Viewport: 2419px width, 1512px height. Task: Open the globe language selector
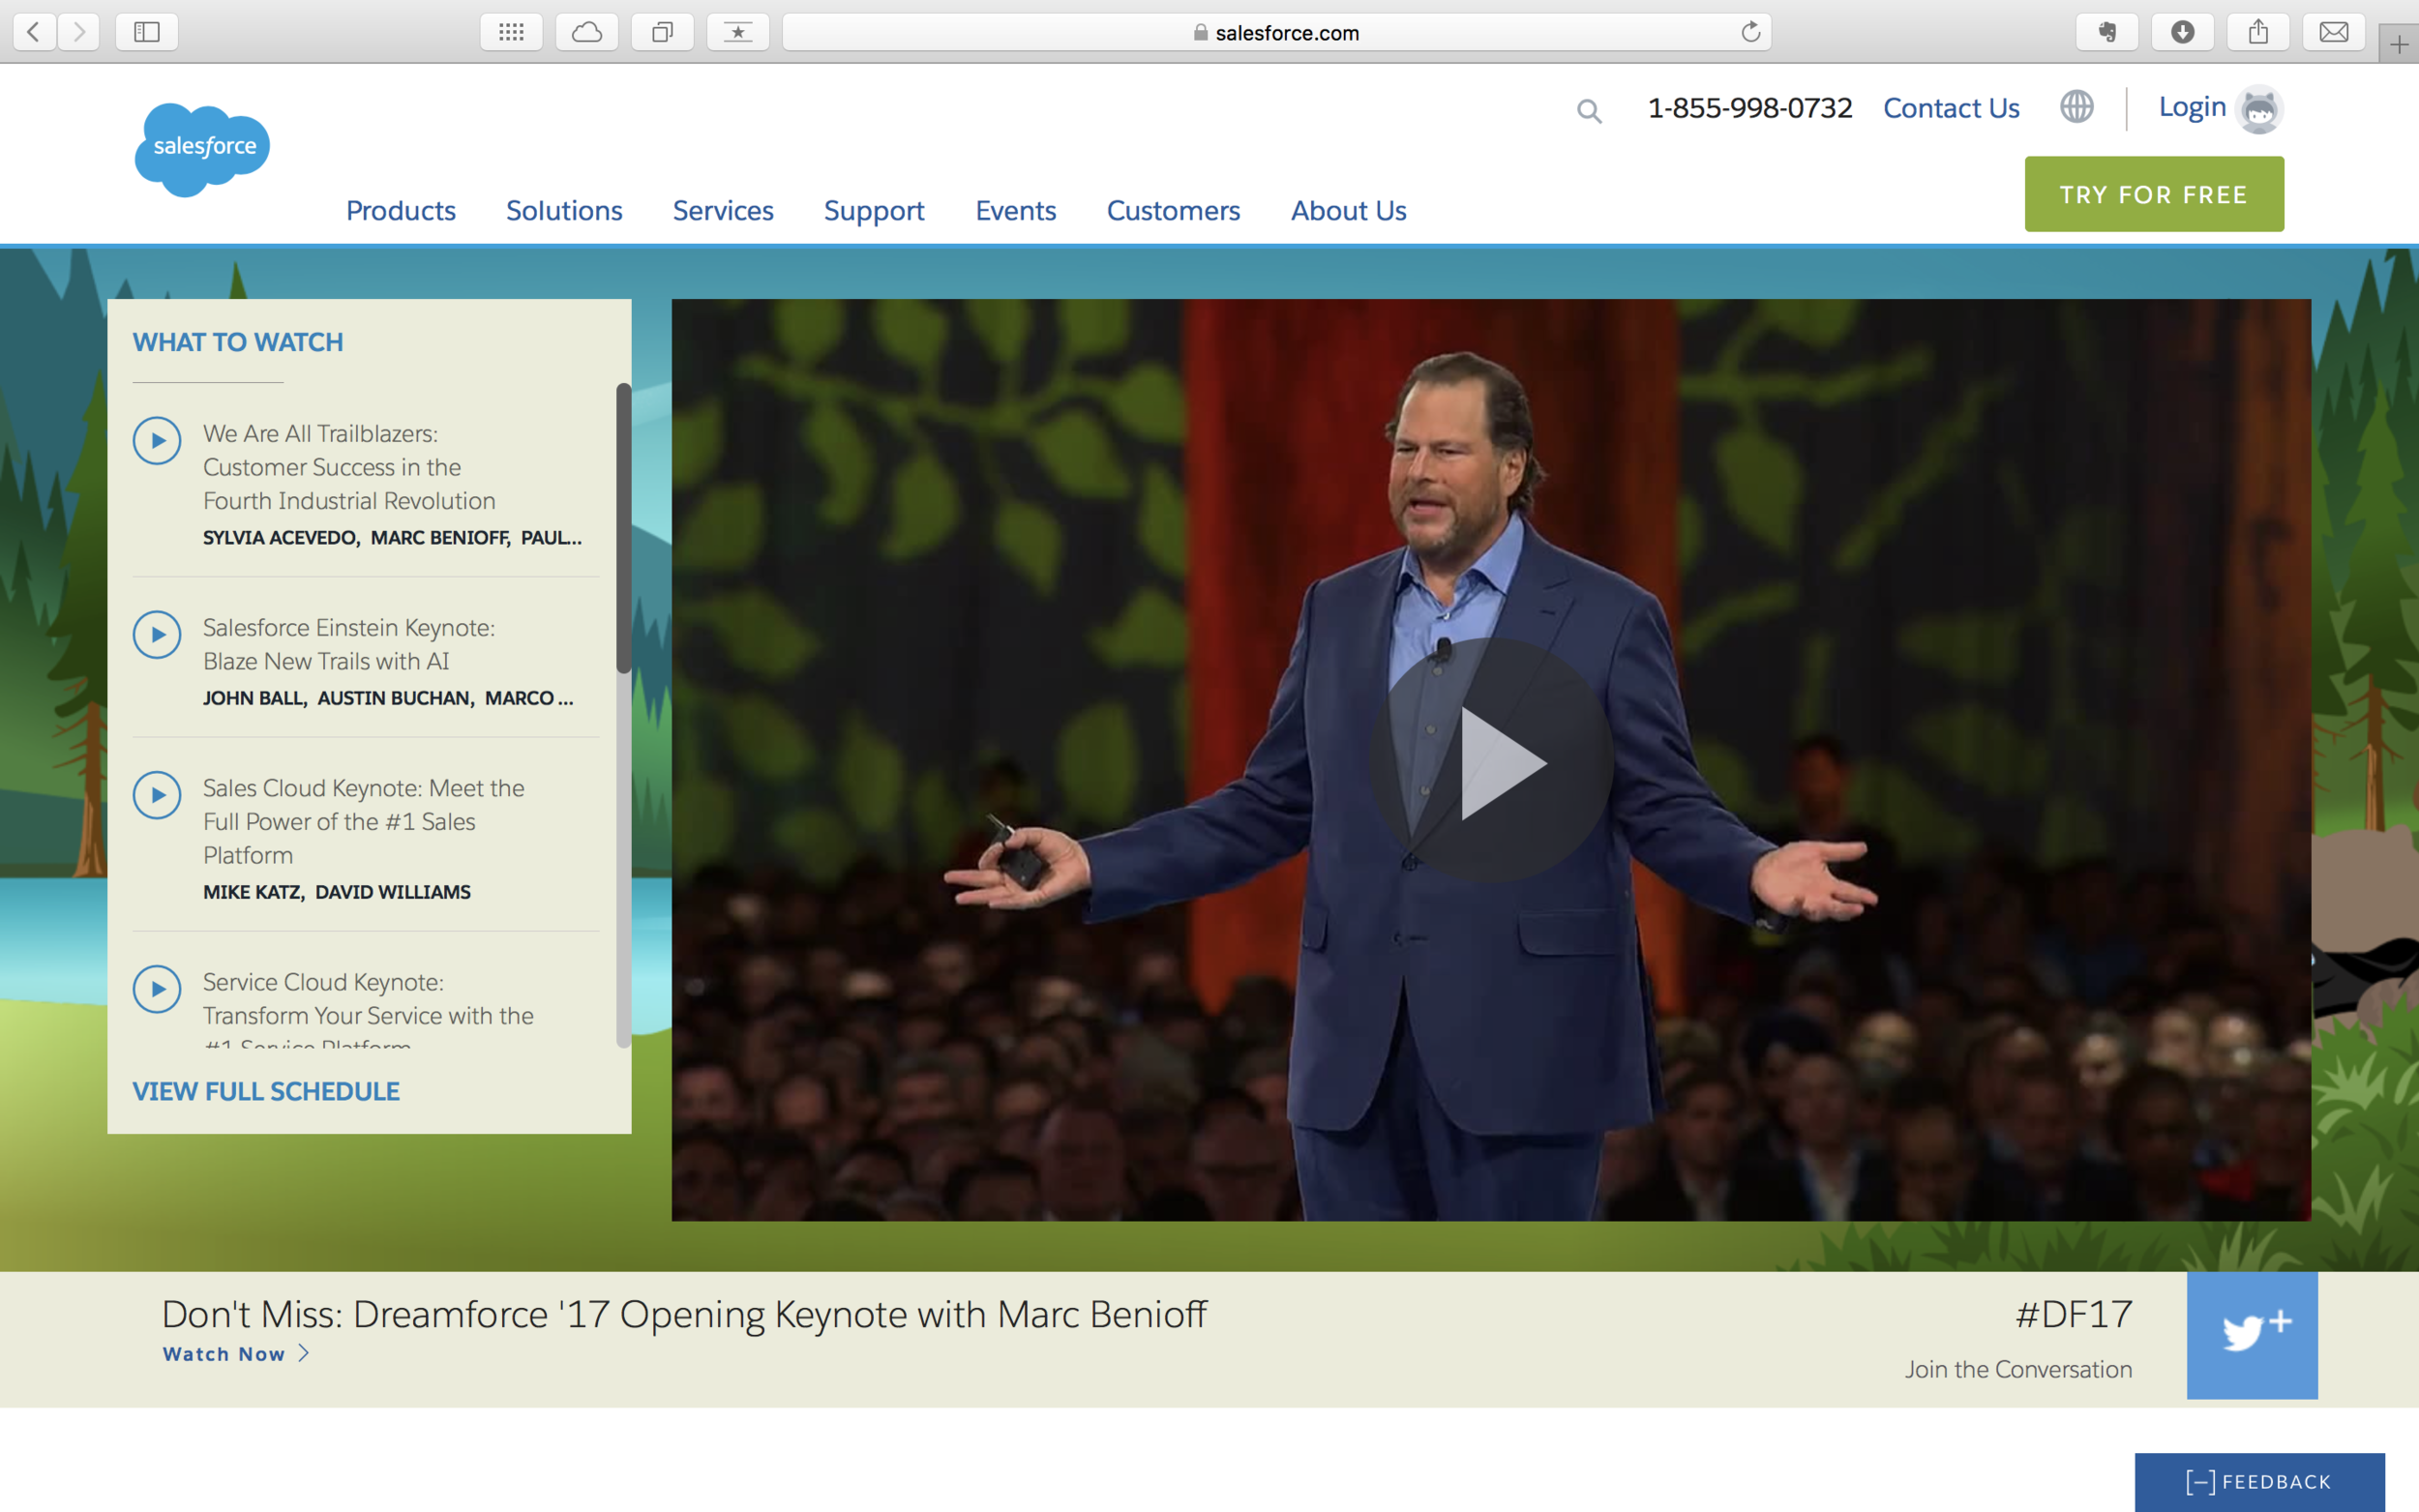point(2076,107)
